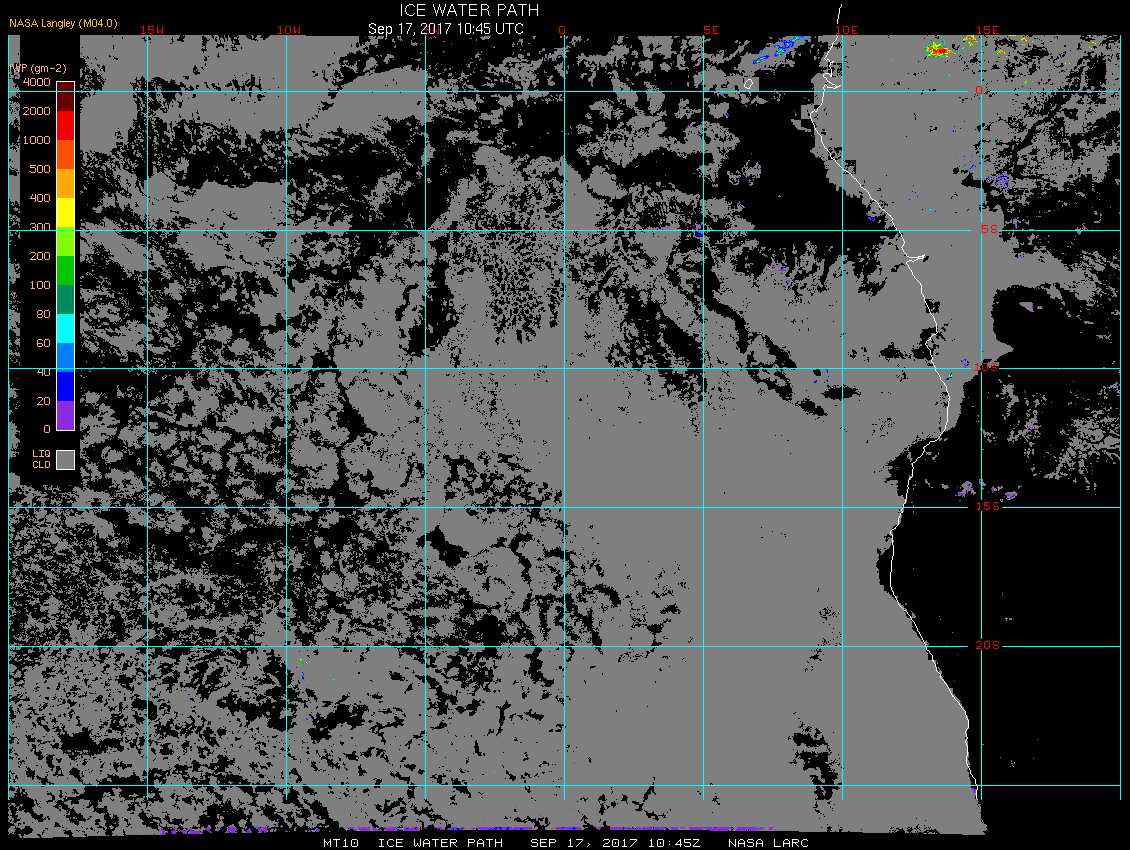Click the 15W longitude label

[x=151, y=30]
